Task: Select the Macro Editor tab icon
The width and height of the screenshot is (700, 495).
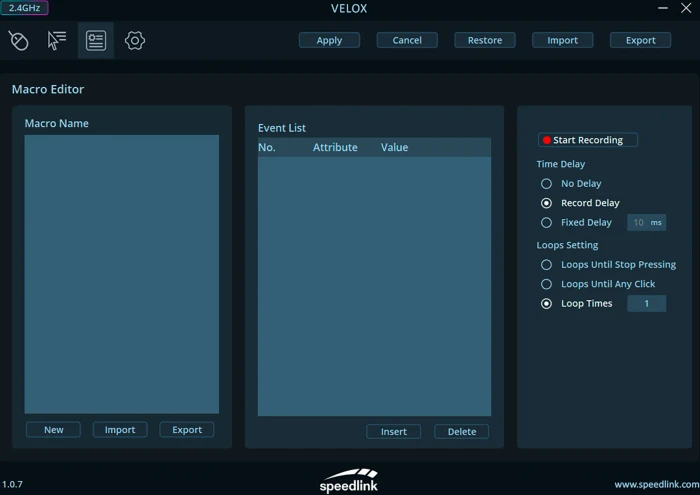Action: pyautogui.click(x=96, y=41)
